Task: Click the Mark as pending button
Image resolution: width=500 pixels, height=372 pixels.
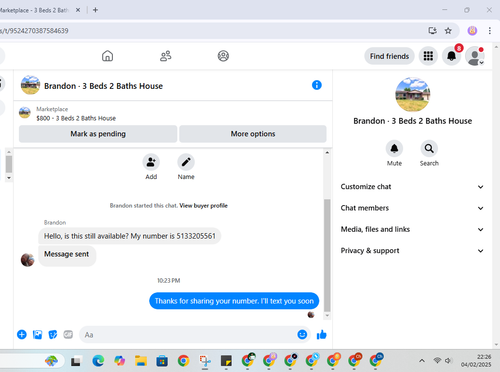Action: tap(98, 134)
